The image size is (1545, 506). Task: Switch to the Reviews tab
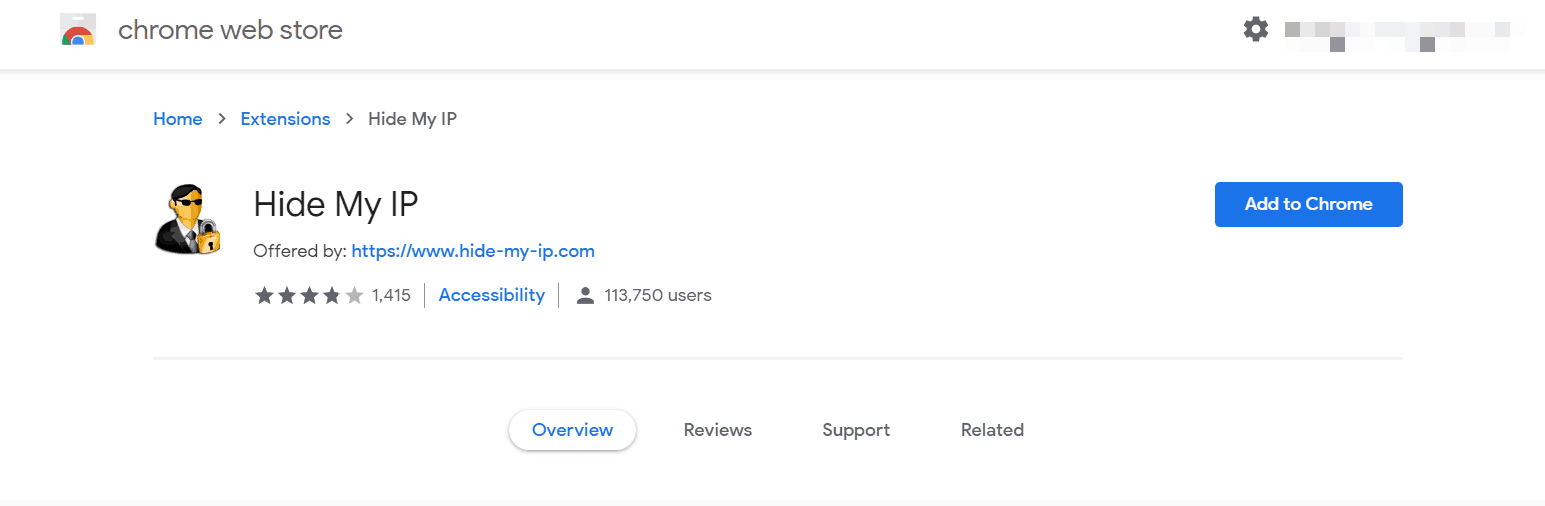(x=718, y=430)
